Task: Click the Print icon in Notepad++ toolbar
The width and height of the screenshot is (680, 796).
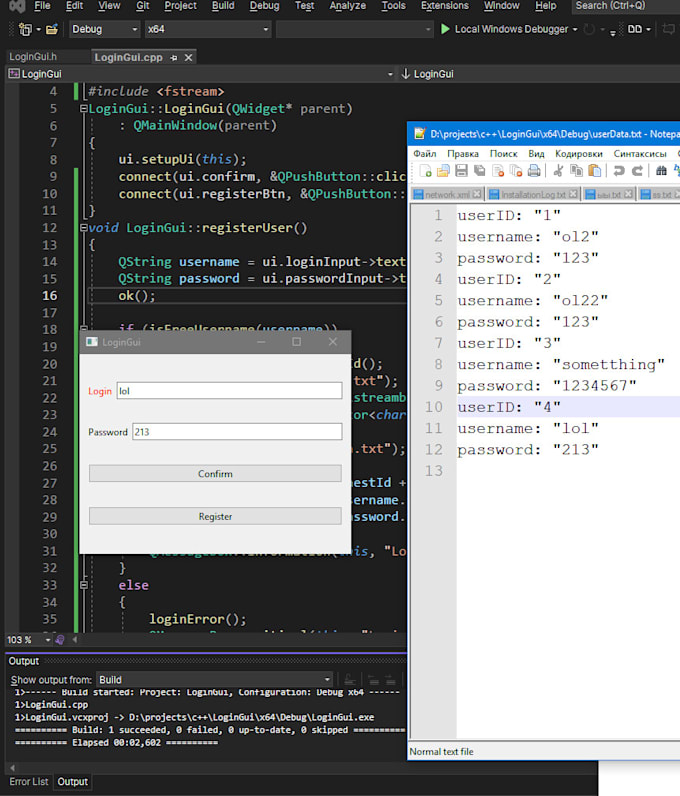Action: pyautogui.click(x=534, y=171)
